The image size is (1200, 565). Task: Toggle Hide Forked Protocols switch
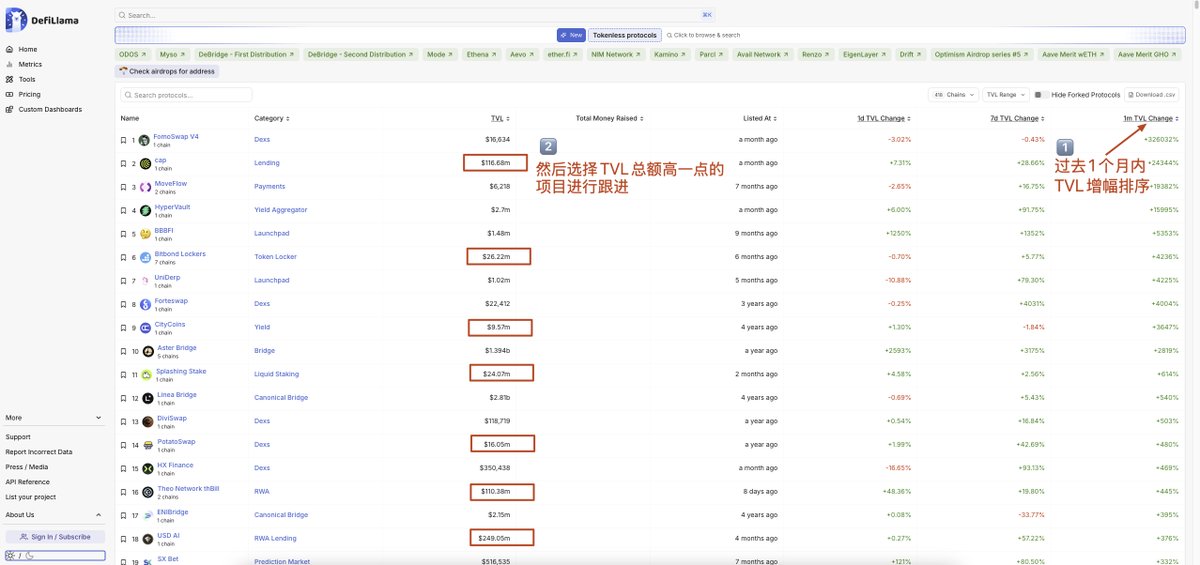(1041, 95)
